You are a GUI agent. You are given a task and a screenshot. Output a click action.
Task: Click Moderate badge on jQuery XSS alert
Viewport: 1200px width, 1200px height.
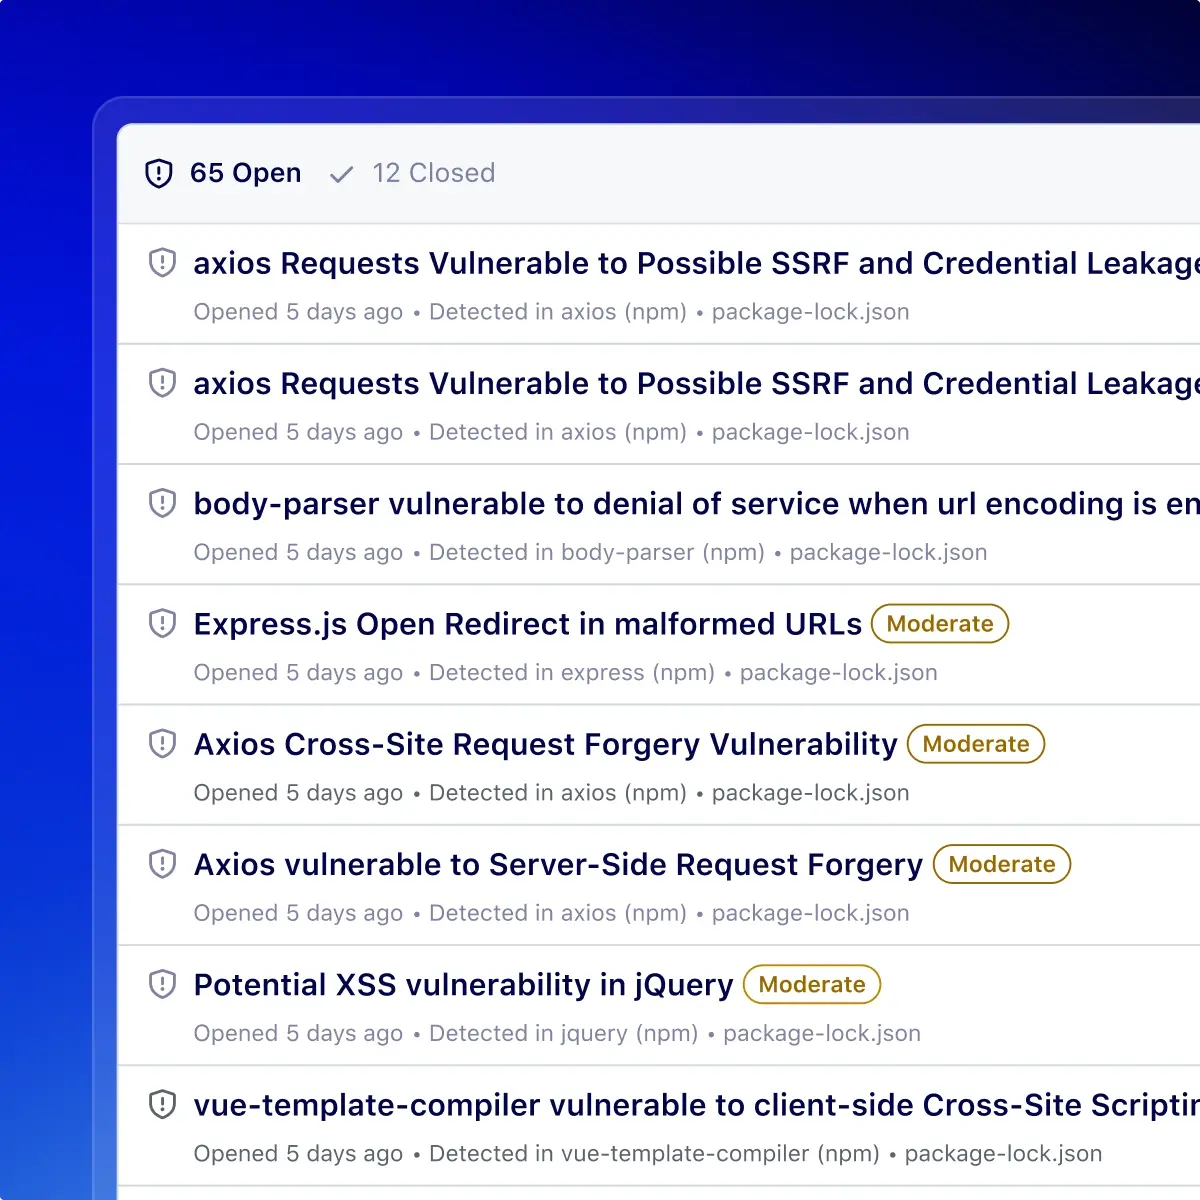tap(812, 984)
